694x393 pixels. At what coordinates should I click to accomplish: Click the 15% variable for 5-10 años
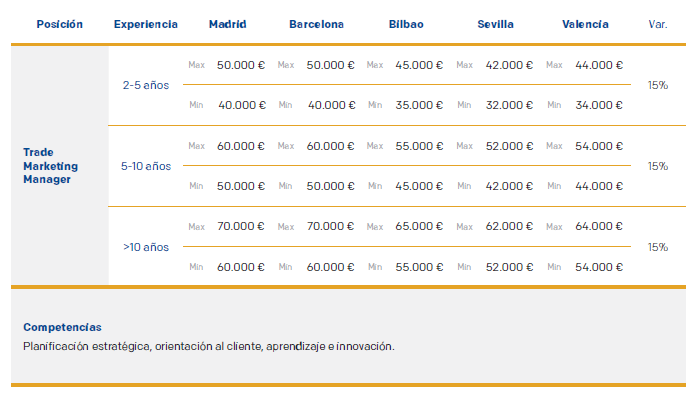[x=658, y=166]
